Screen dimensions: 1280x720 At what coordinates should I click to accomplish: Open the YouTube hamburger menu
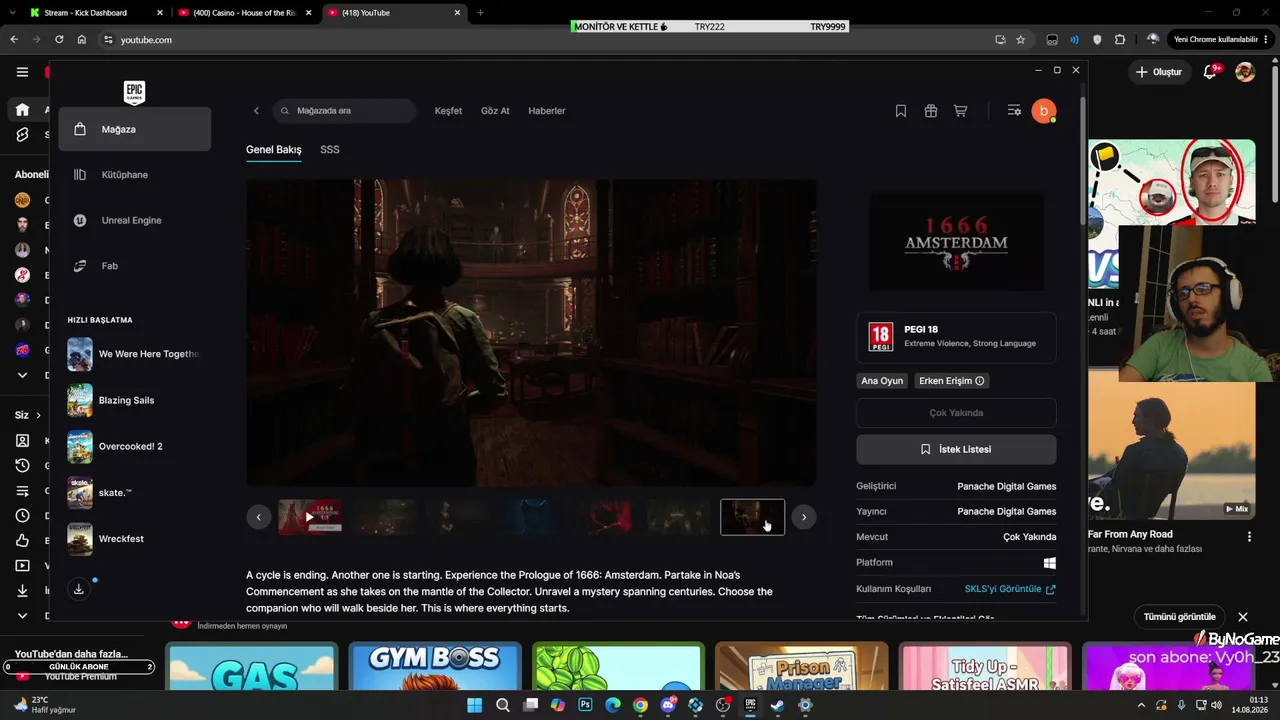point(22,72)
